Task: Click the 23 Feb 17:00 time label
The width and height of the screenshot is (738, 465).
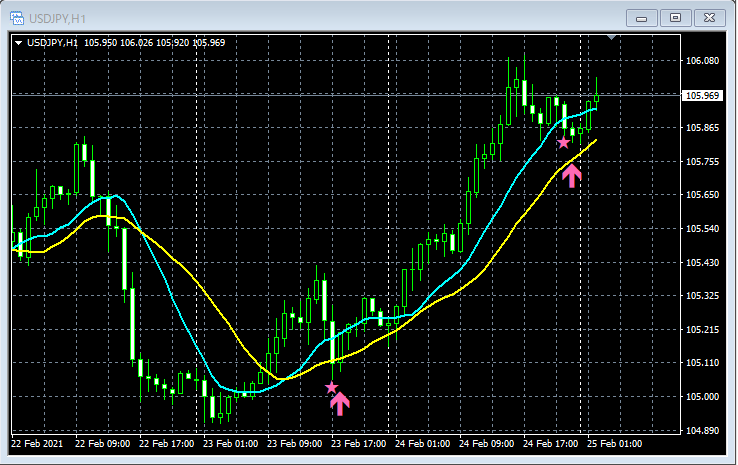Action: [359, 444]
